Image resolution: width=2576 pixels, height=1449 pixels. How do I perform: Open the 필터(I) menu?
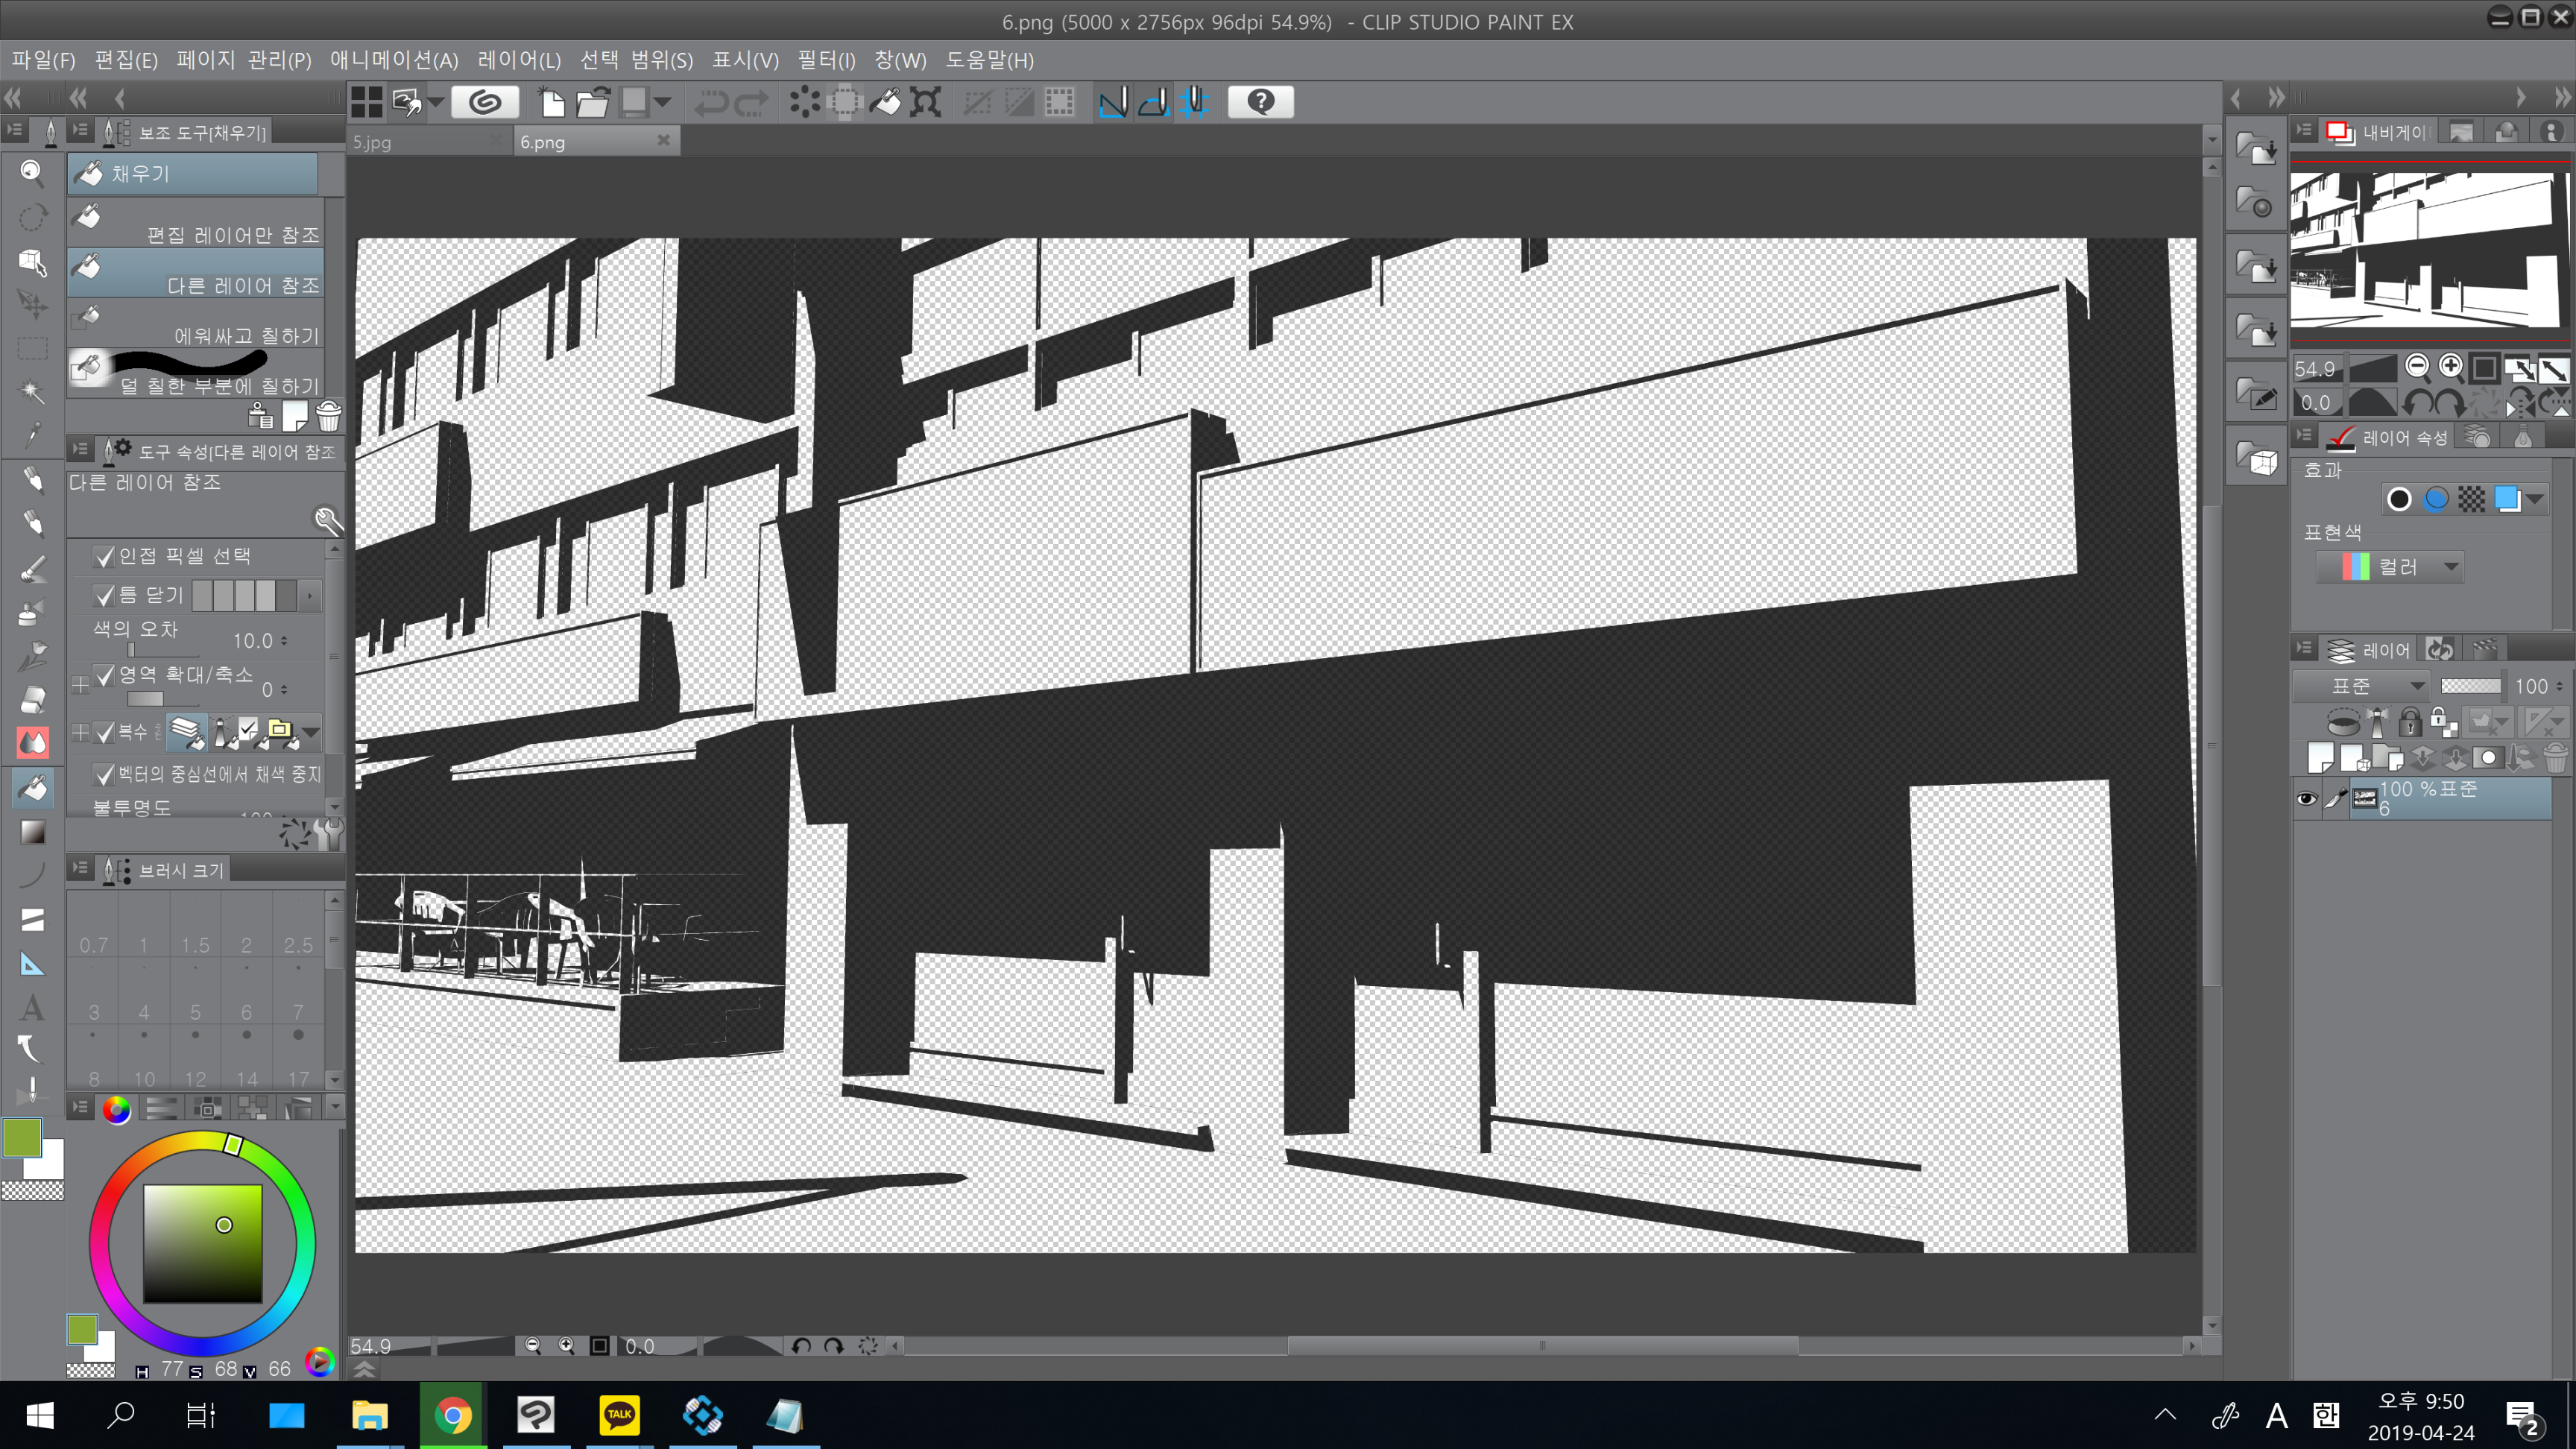point(826,60)
